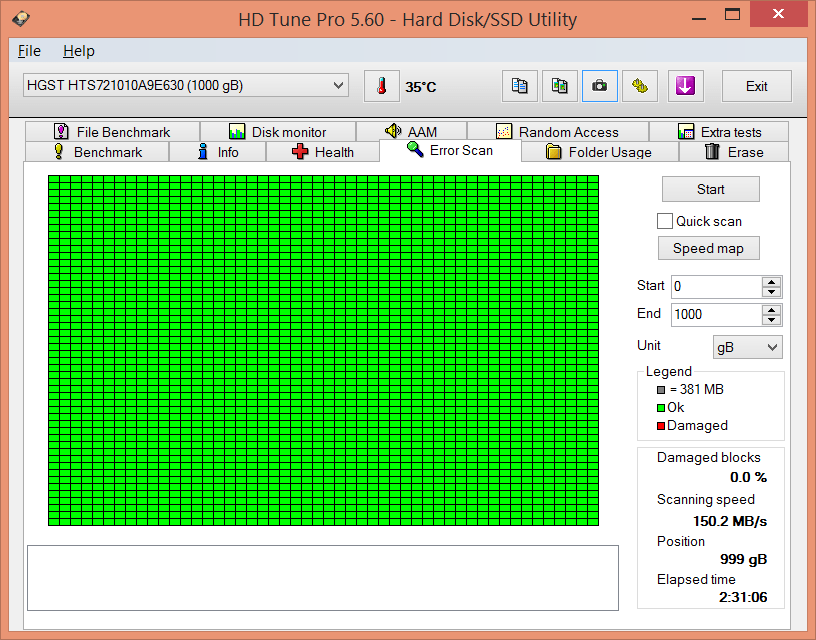Click the Start scan button
This screenshot has height=640, width=816.
710,189
